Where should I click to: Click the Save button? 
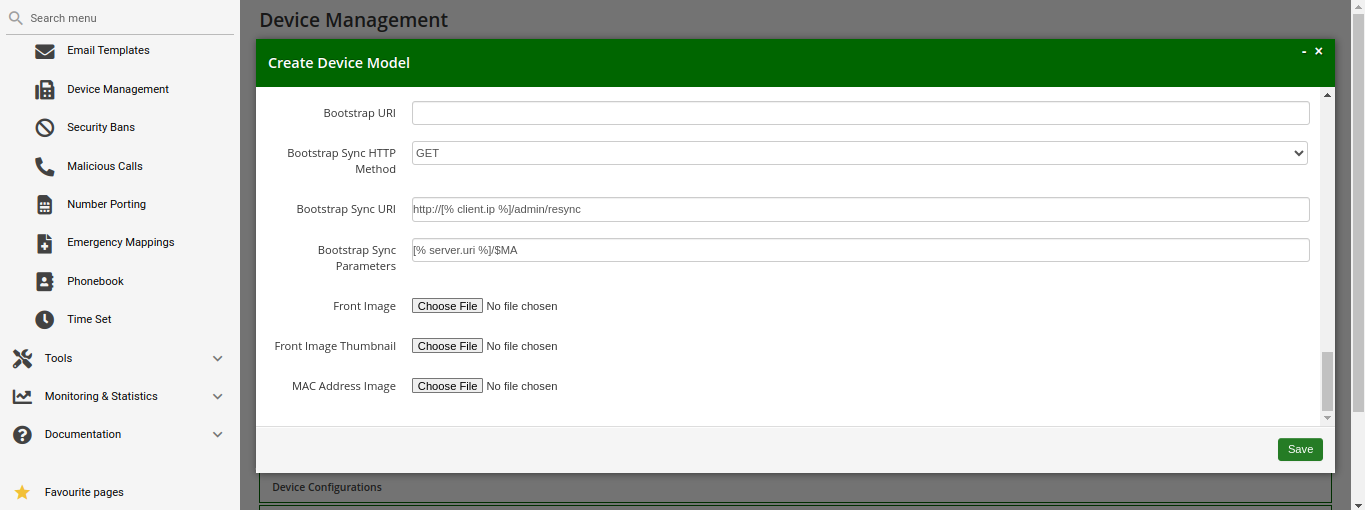coord(1300,449)
